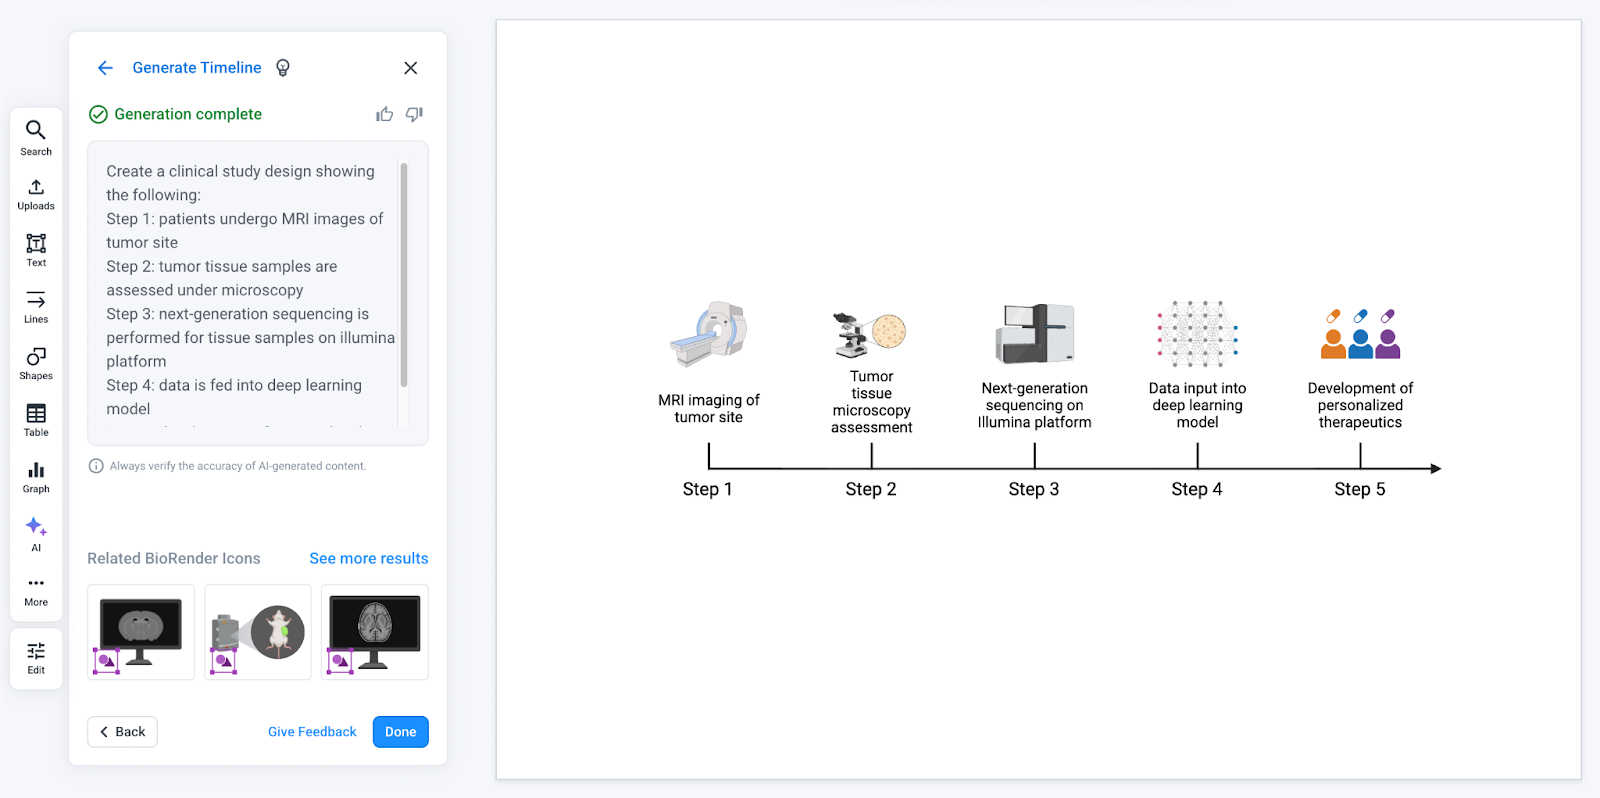
Task: Click the back arrow in Generate Timeline header
Action: click(x=105, y=67)
